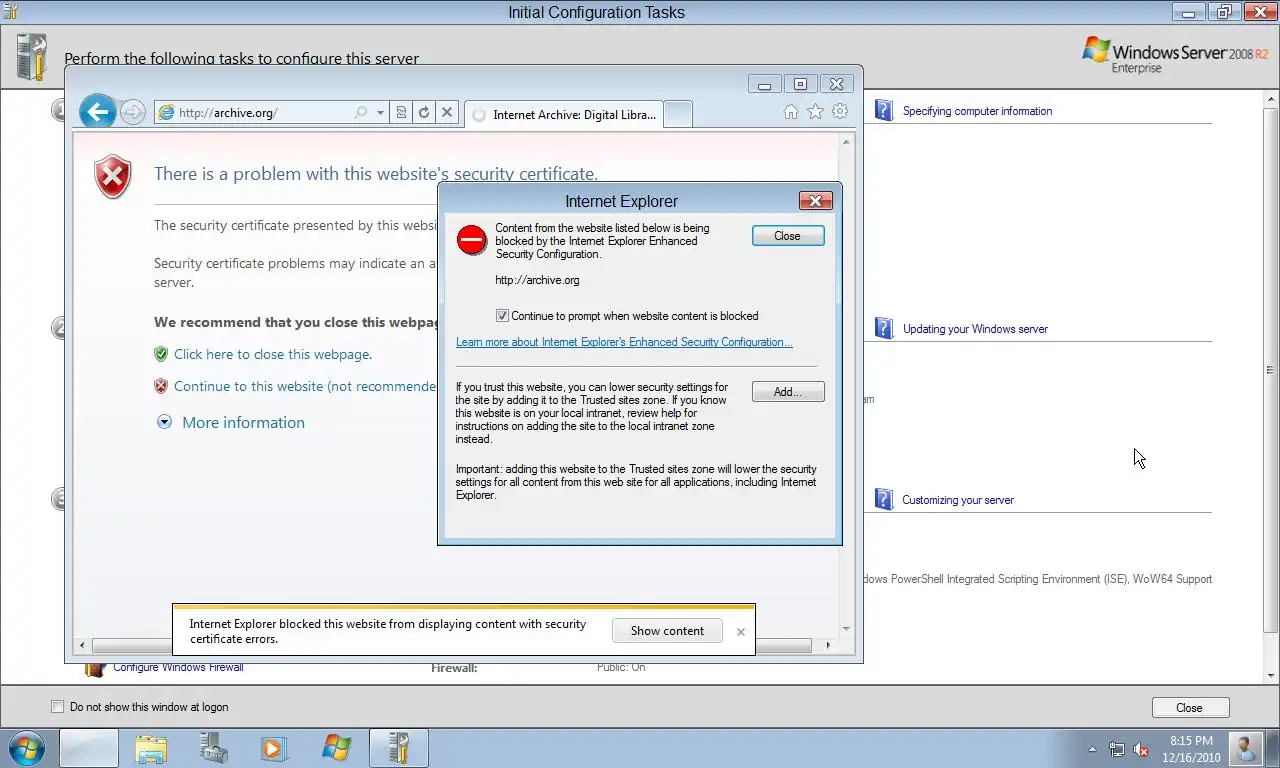This screenshot has width=1280, height=768.
Task: Click the IE page vertical scrollbar down arrow
Action: point(846,629)
